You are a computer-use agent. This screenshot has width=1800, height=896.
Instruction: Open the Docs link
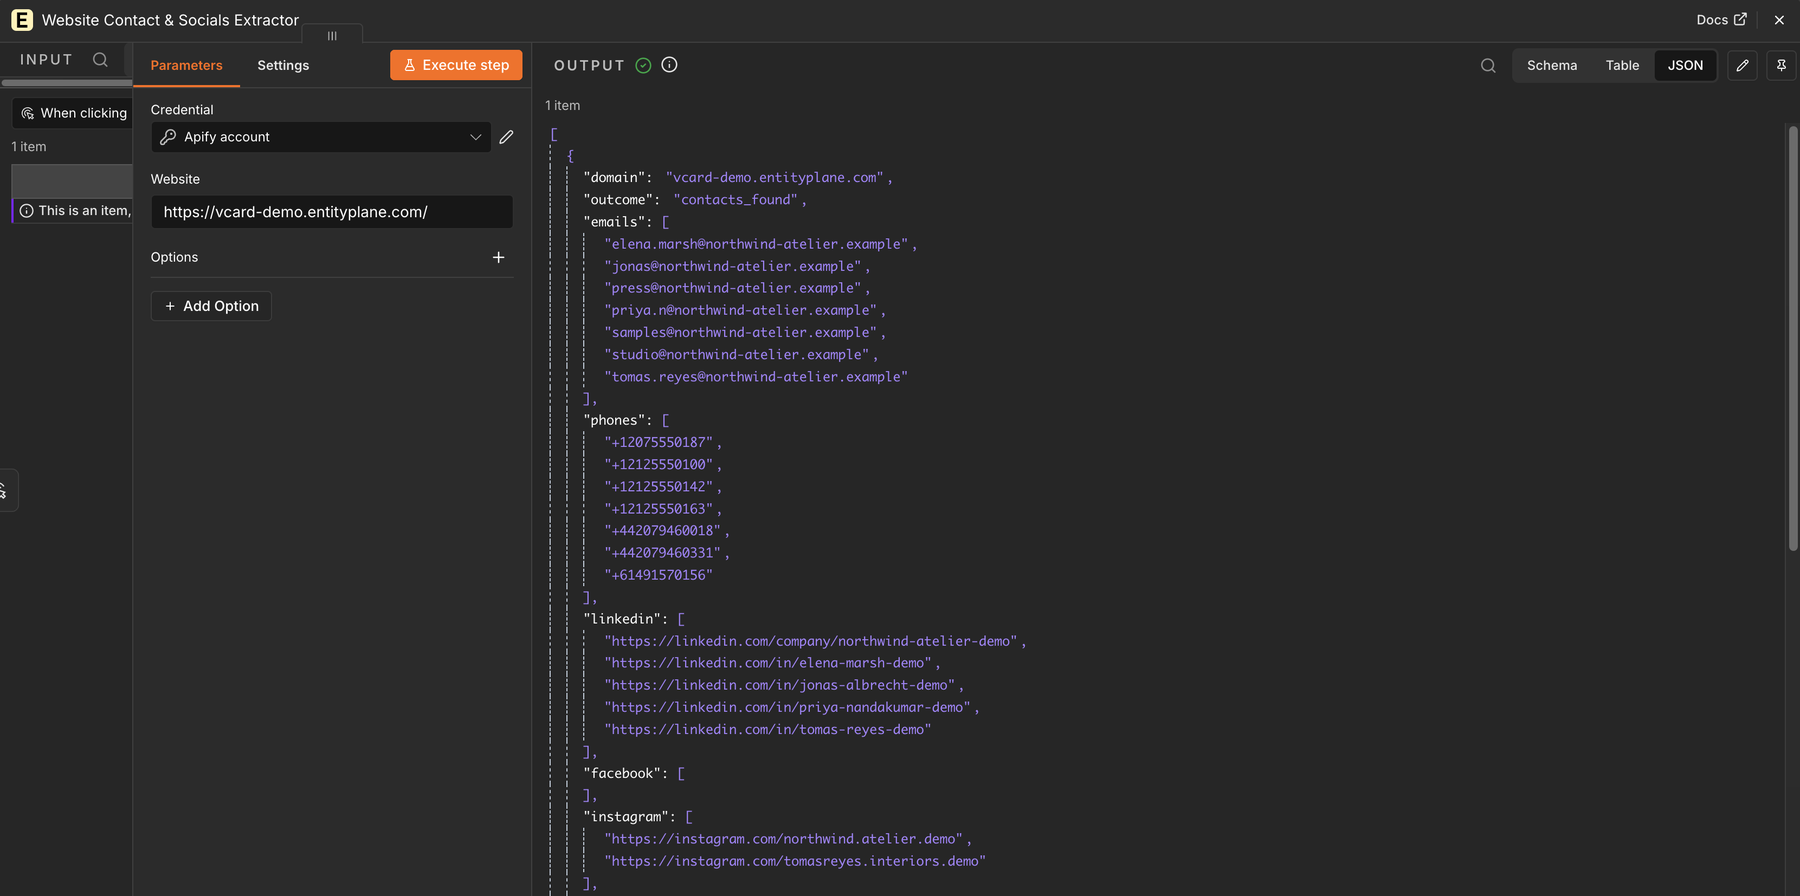click(x=1721, y=20)
